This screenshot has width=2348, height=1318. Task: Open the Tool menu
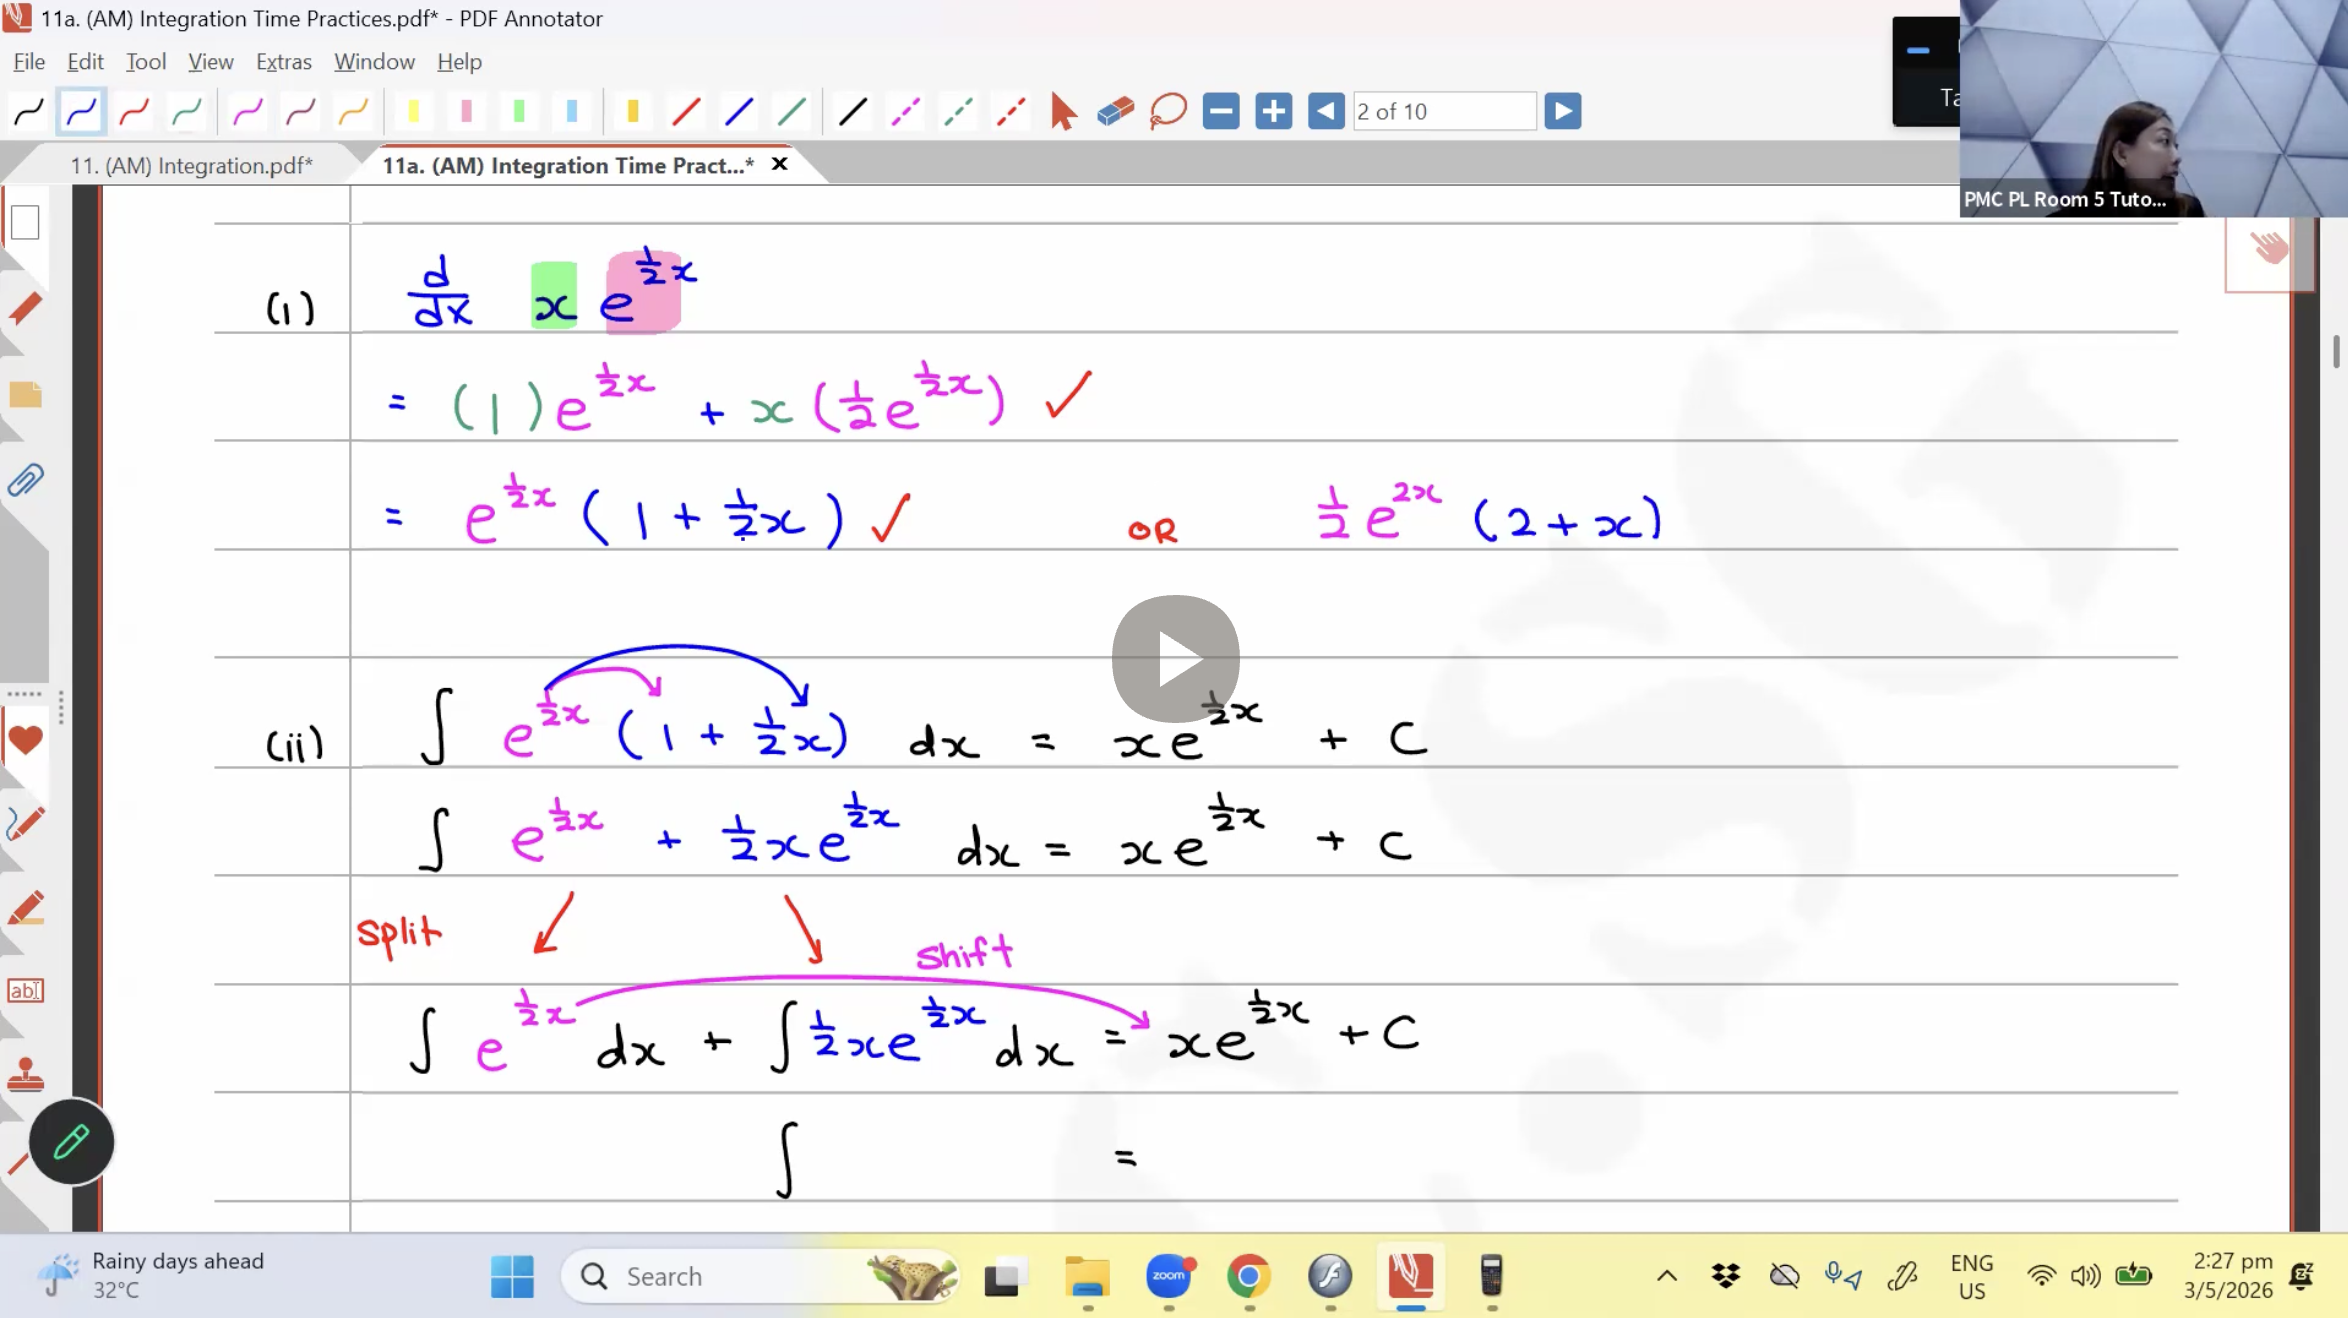[146, 62]
